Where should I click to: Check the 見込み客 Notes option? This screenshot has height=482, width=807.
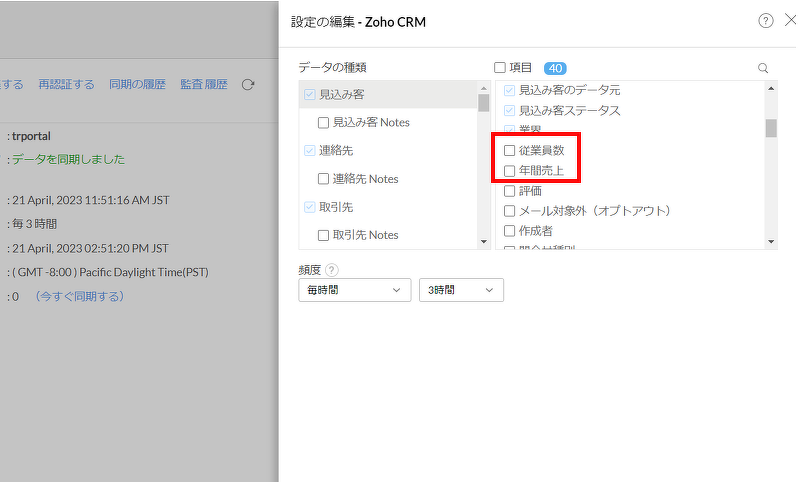323,123
